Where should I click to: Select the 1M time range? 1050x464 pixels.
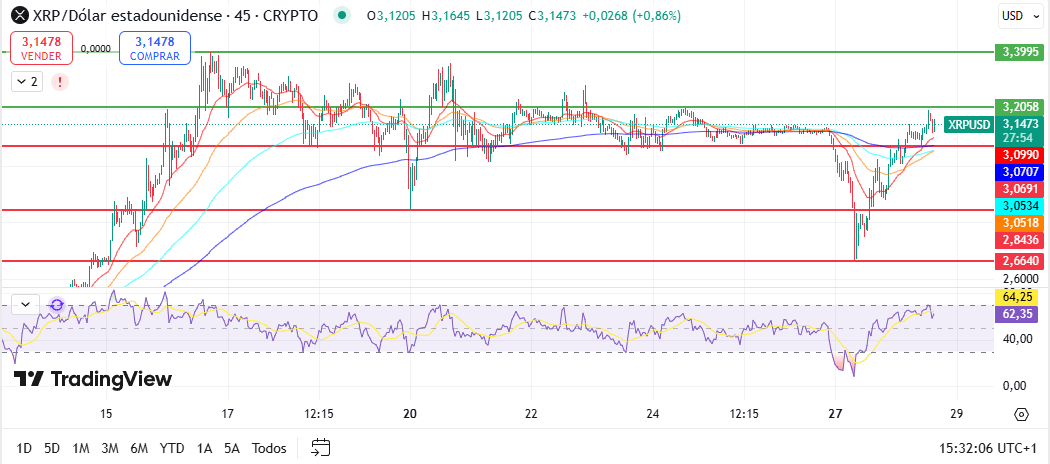81,448
